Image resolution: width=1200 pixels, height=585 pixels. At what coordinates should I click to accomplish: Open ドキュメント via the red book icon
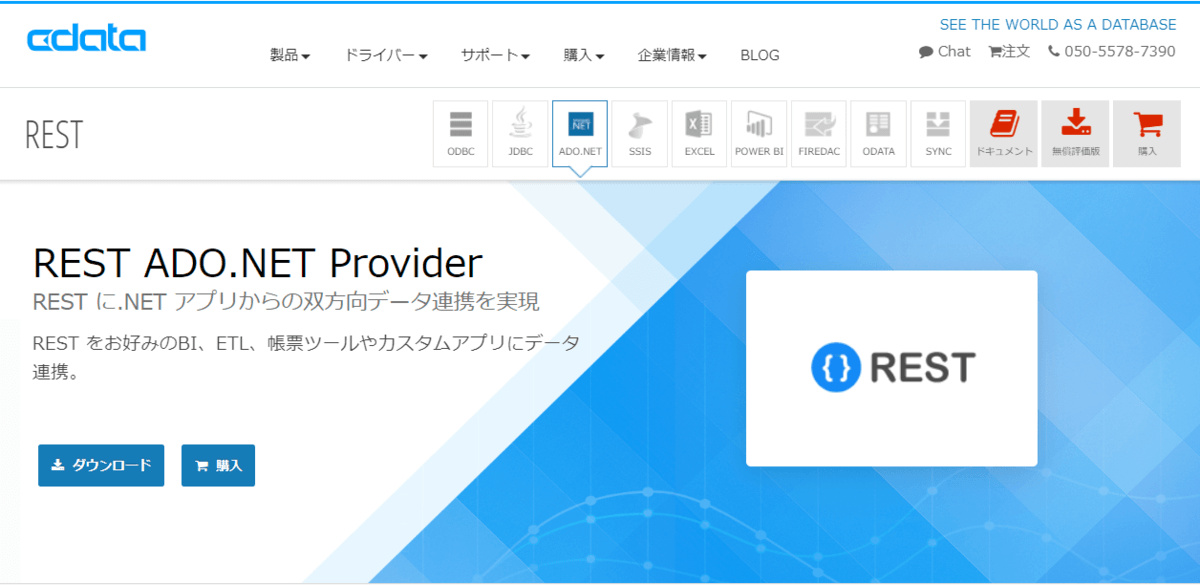(x=1003, y=134)
